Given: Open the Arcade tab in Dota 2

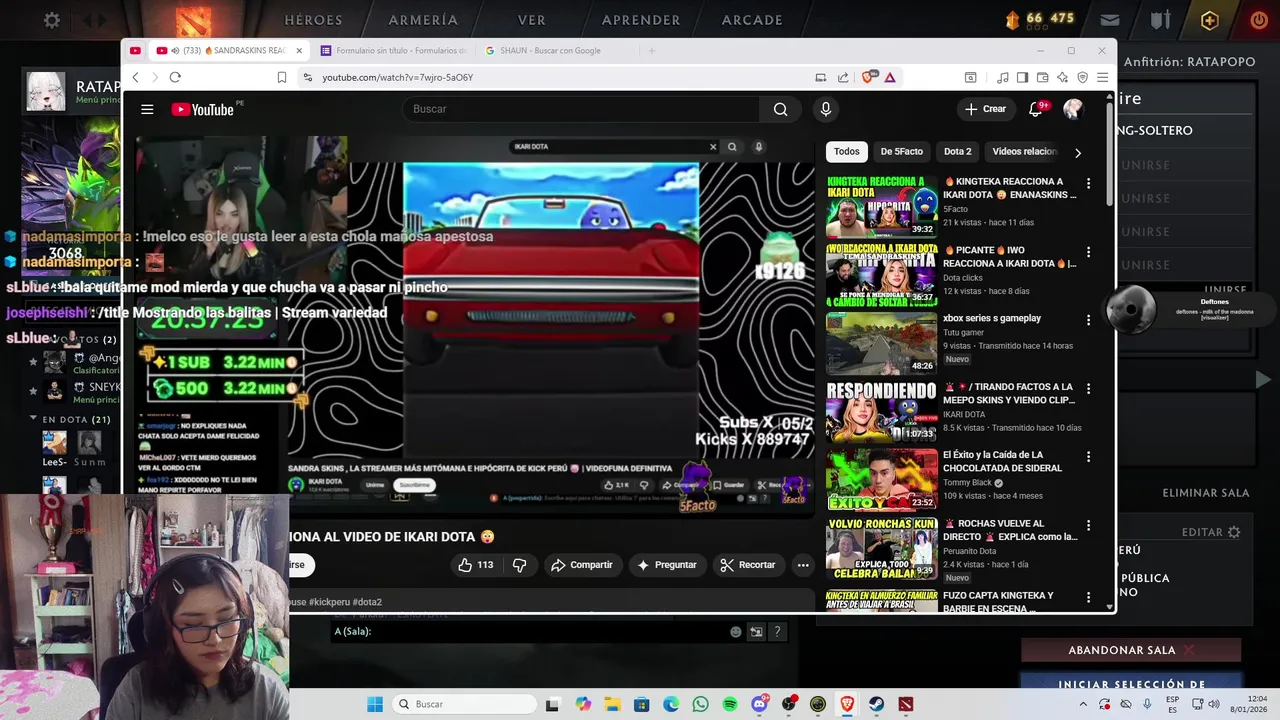Looking at the screenshot, I should (752, 20).
